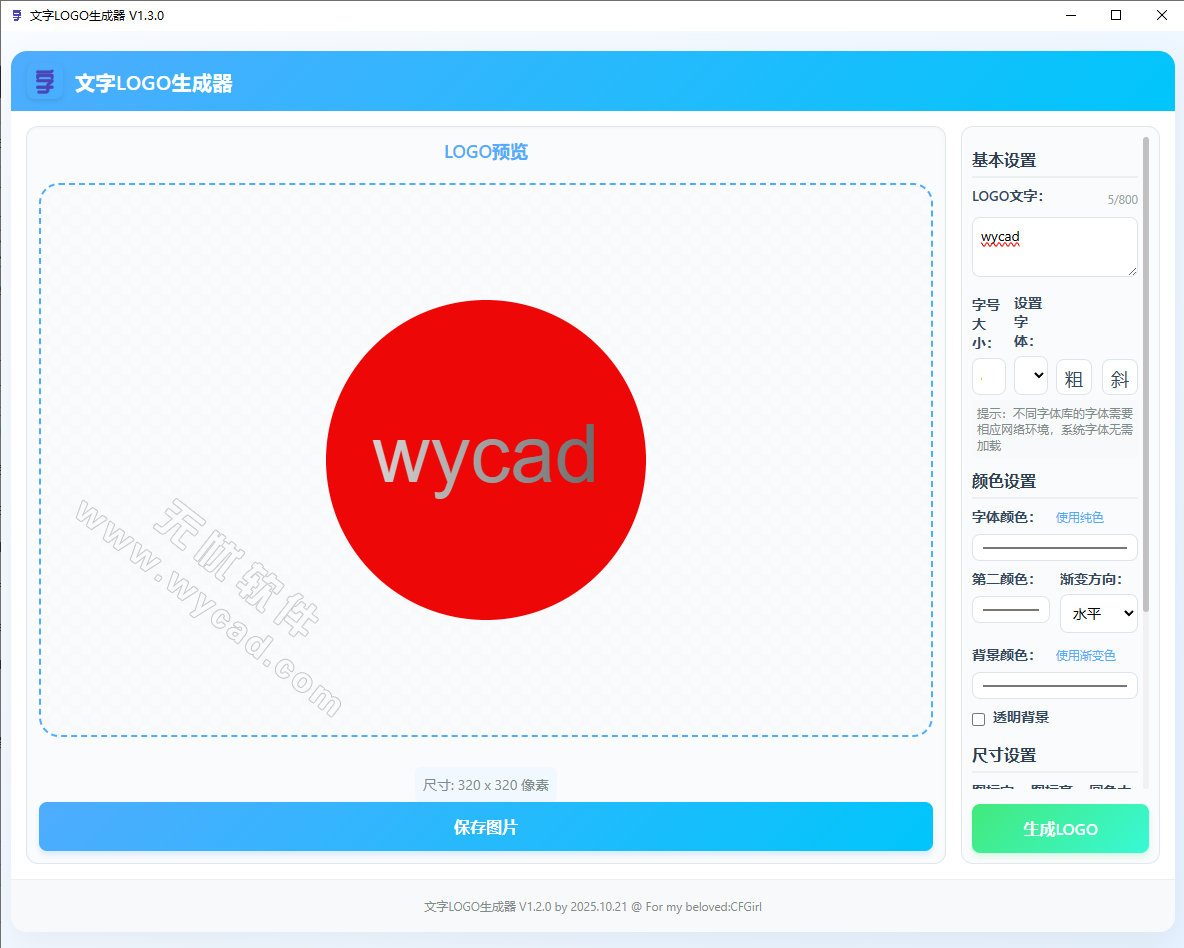
Task: Click the 保存图片 save image button
Action: [x=486, y=826]
